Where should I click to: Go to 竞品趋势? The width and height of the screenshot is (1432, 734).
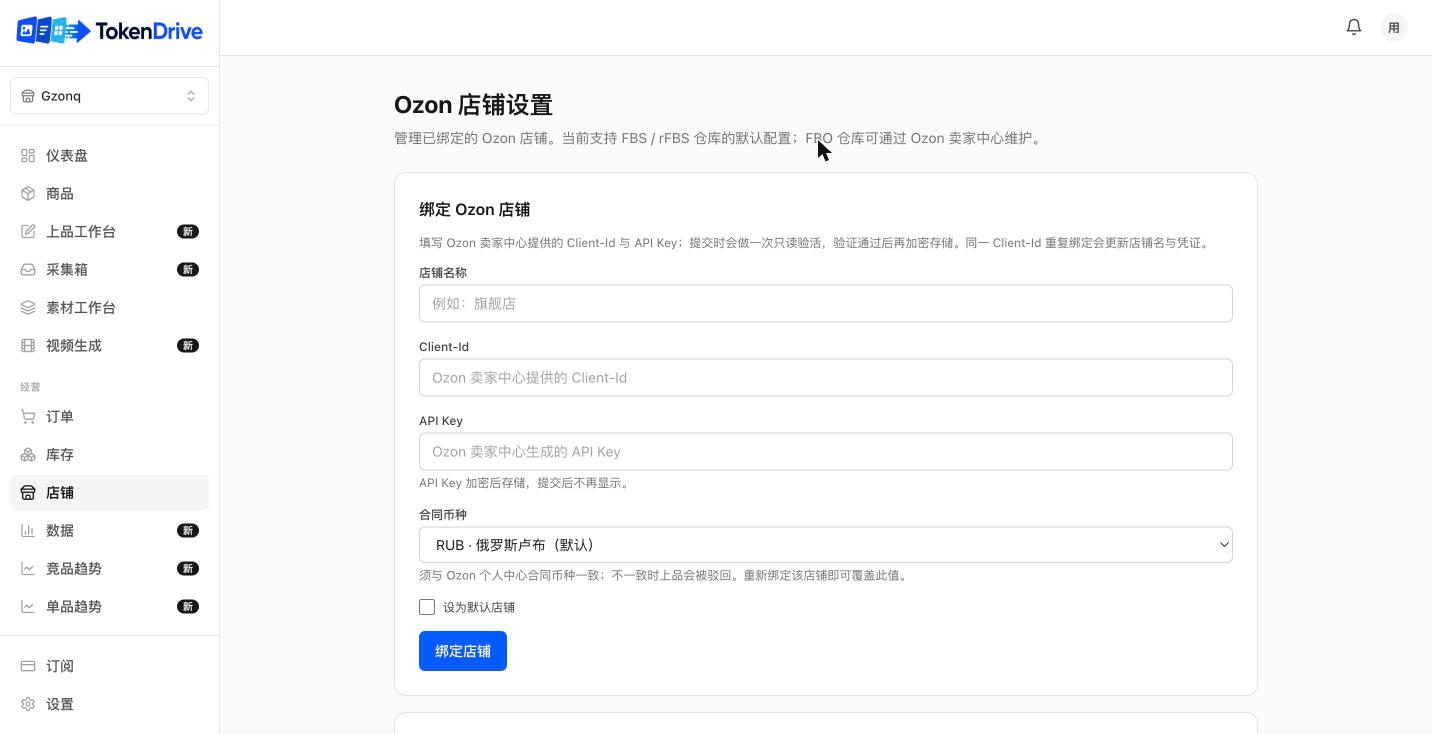(x=110, y=568)
